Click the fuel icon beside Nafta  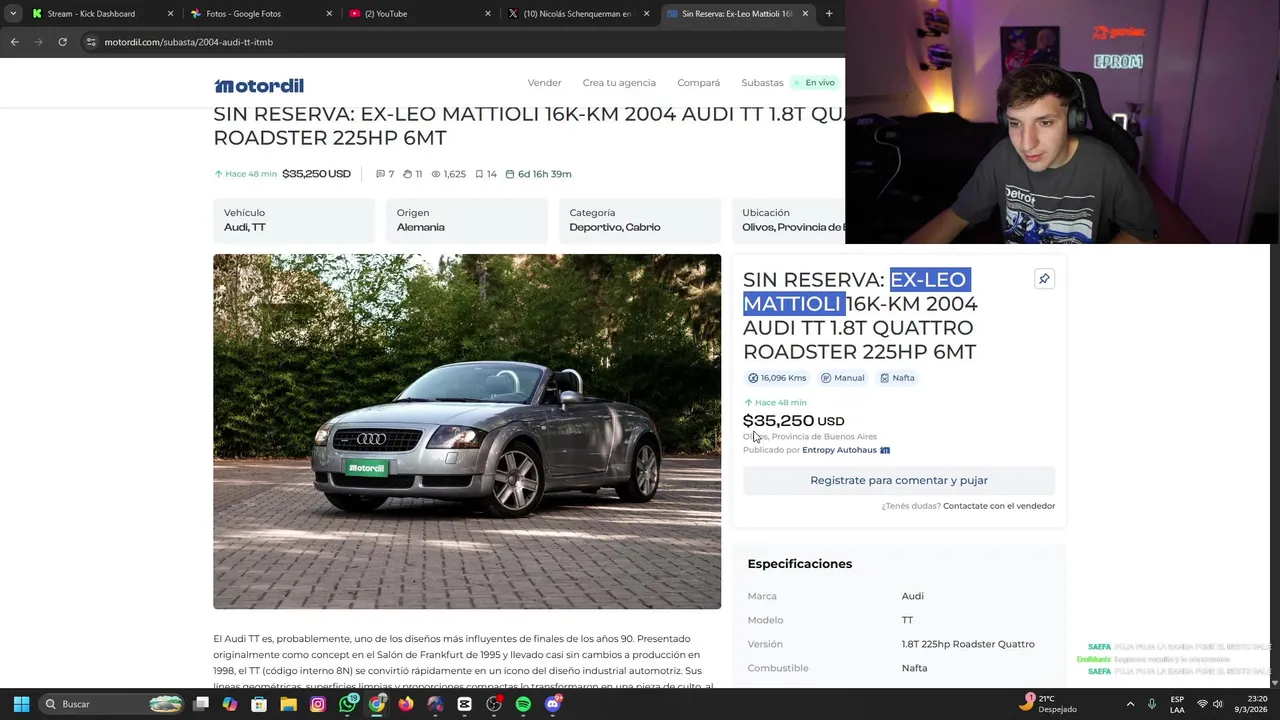pos(884,378)
